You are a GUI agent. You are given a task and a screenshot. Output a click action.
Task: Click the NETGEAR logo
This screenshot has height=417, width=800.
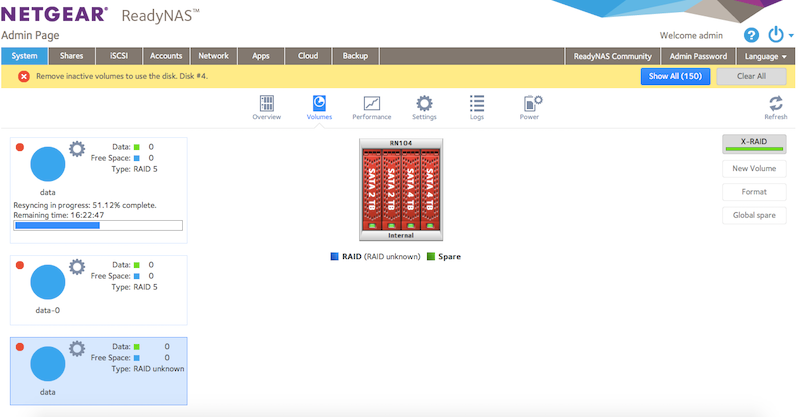[x=55, y=14]
